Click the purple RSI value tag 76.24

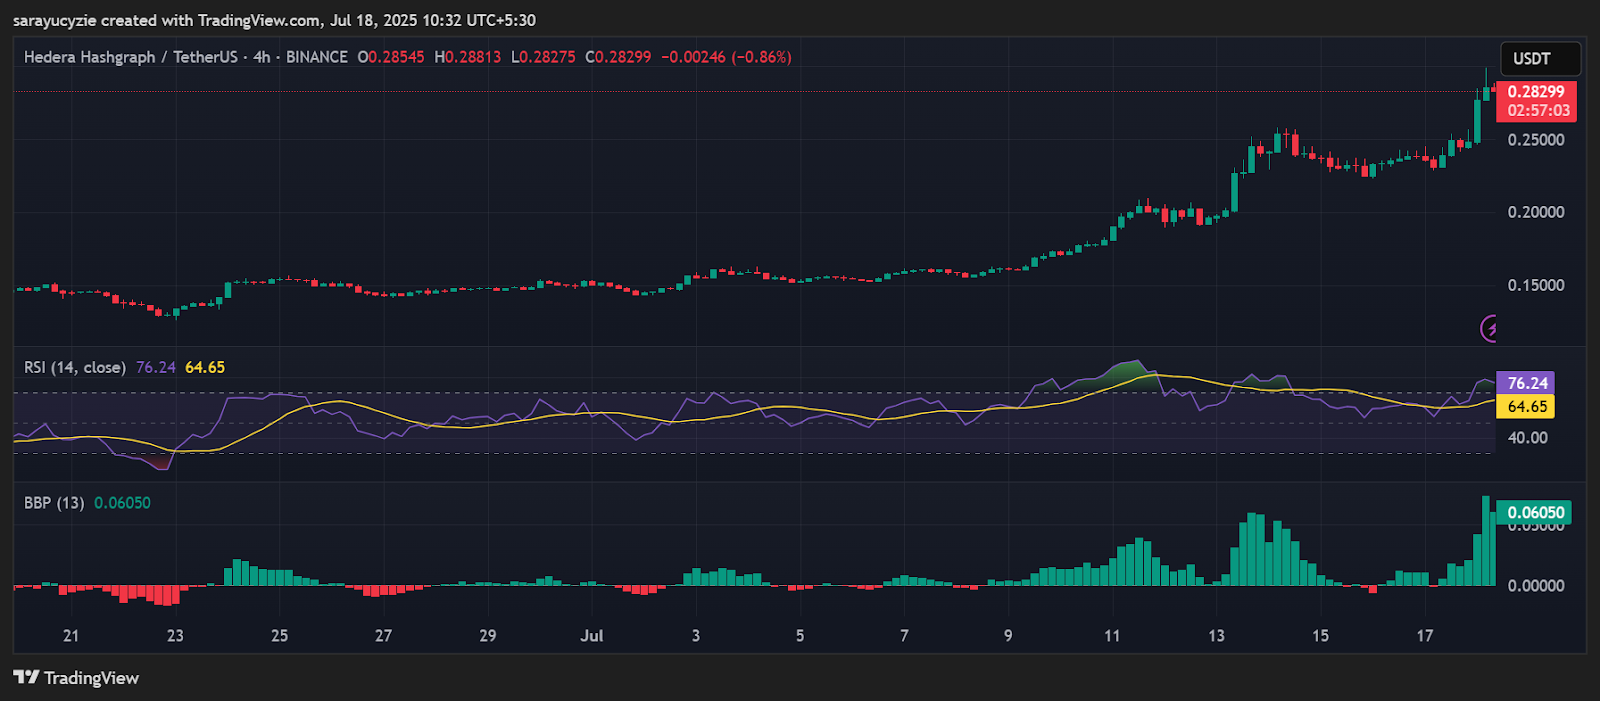pos(1527,383)
